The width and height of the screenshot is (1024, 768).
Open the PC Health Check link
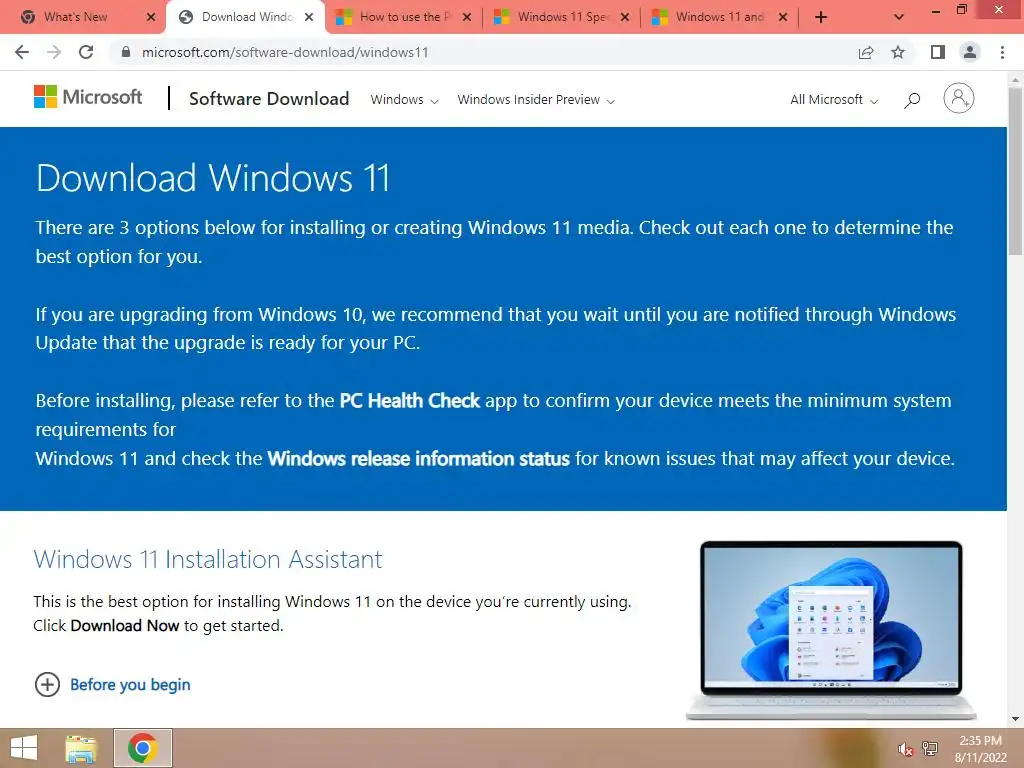pyautogui.click(x=409, y=400)
